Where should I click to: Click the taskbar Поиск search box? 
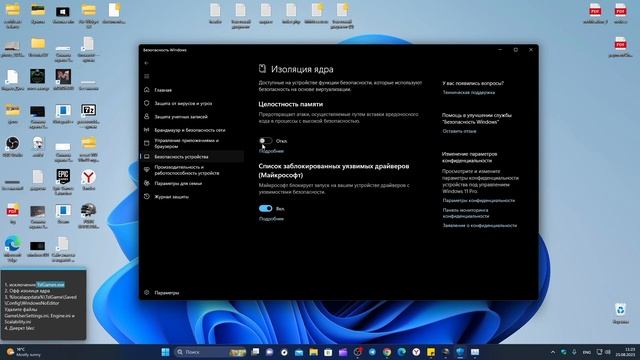[x=210, y=352]
